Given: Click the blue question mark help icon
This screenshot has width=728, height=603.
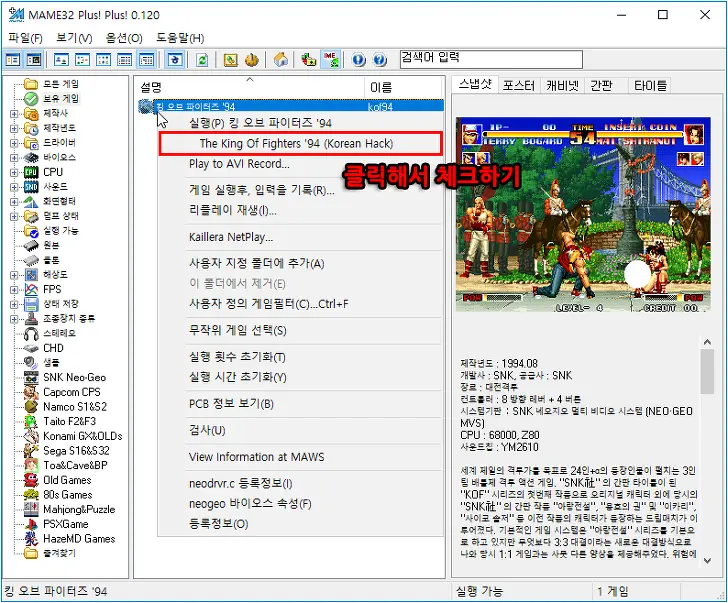Looking at the screenshot, I should (x=380, y=59).
